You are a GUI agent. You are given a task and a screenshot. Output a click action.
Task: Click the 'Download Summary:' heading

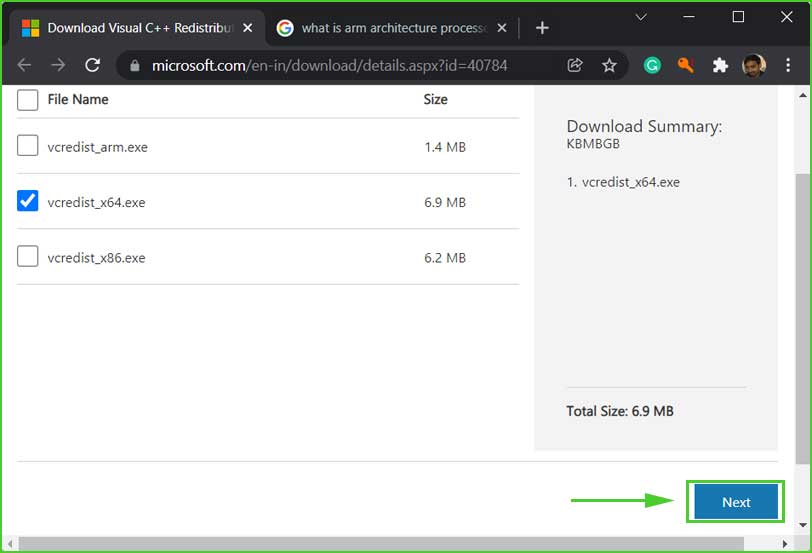coord(644,126)
